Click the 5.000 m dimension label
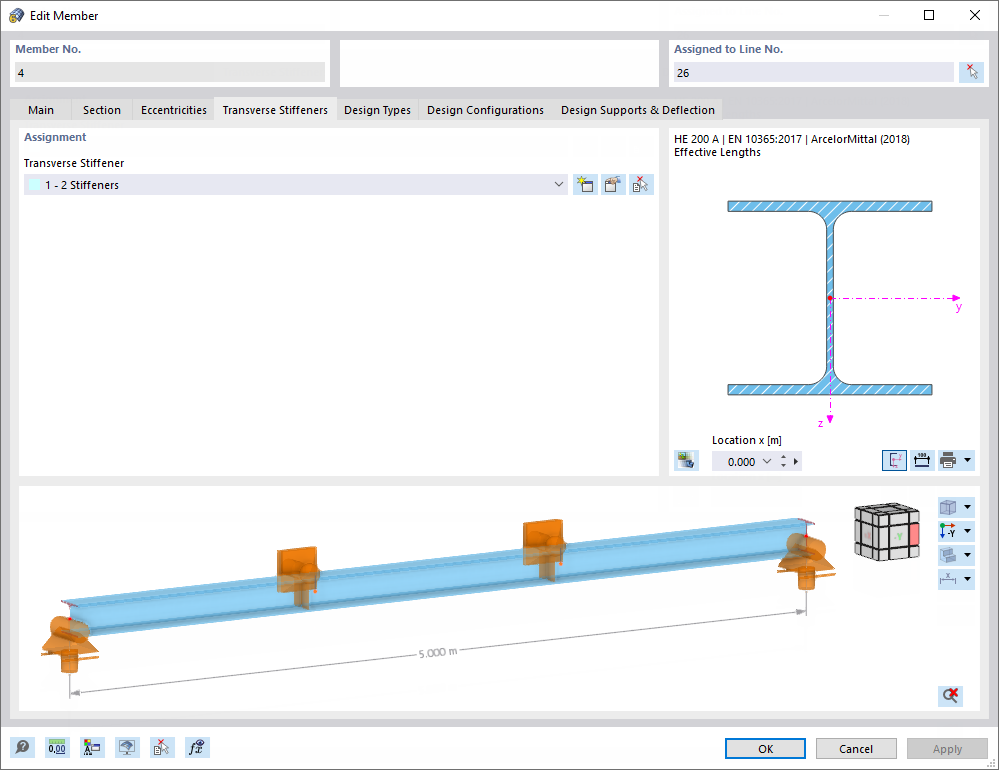Image resolution: width=999 pixels, height=770 pixels. click(438, 653)
